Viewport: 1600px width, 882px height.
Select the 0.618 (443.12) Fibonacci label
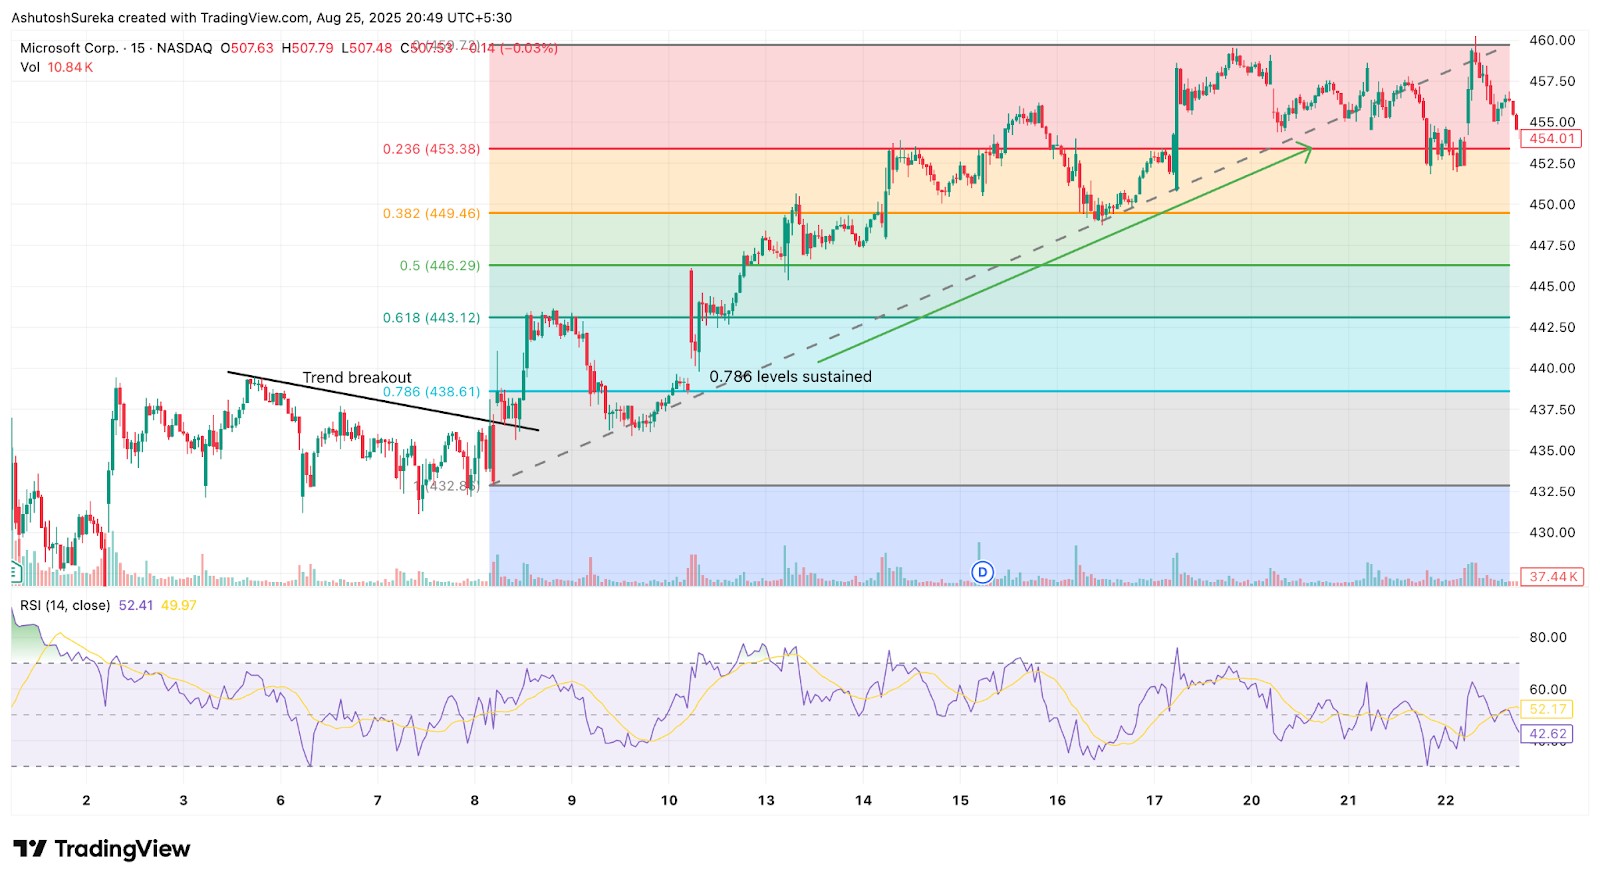click(431, 318)
